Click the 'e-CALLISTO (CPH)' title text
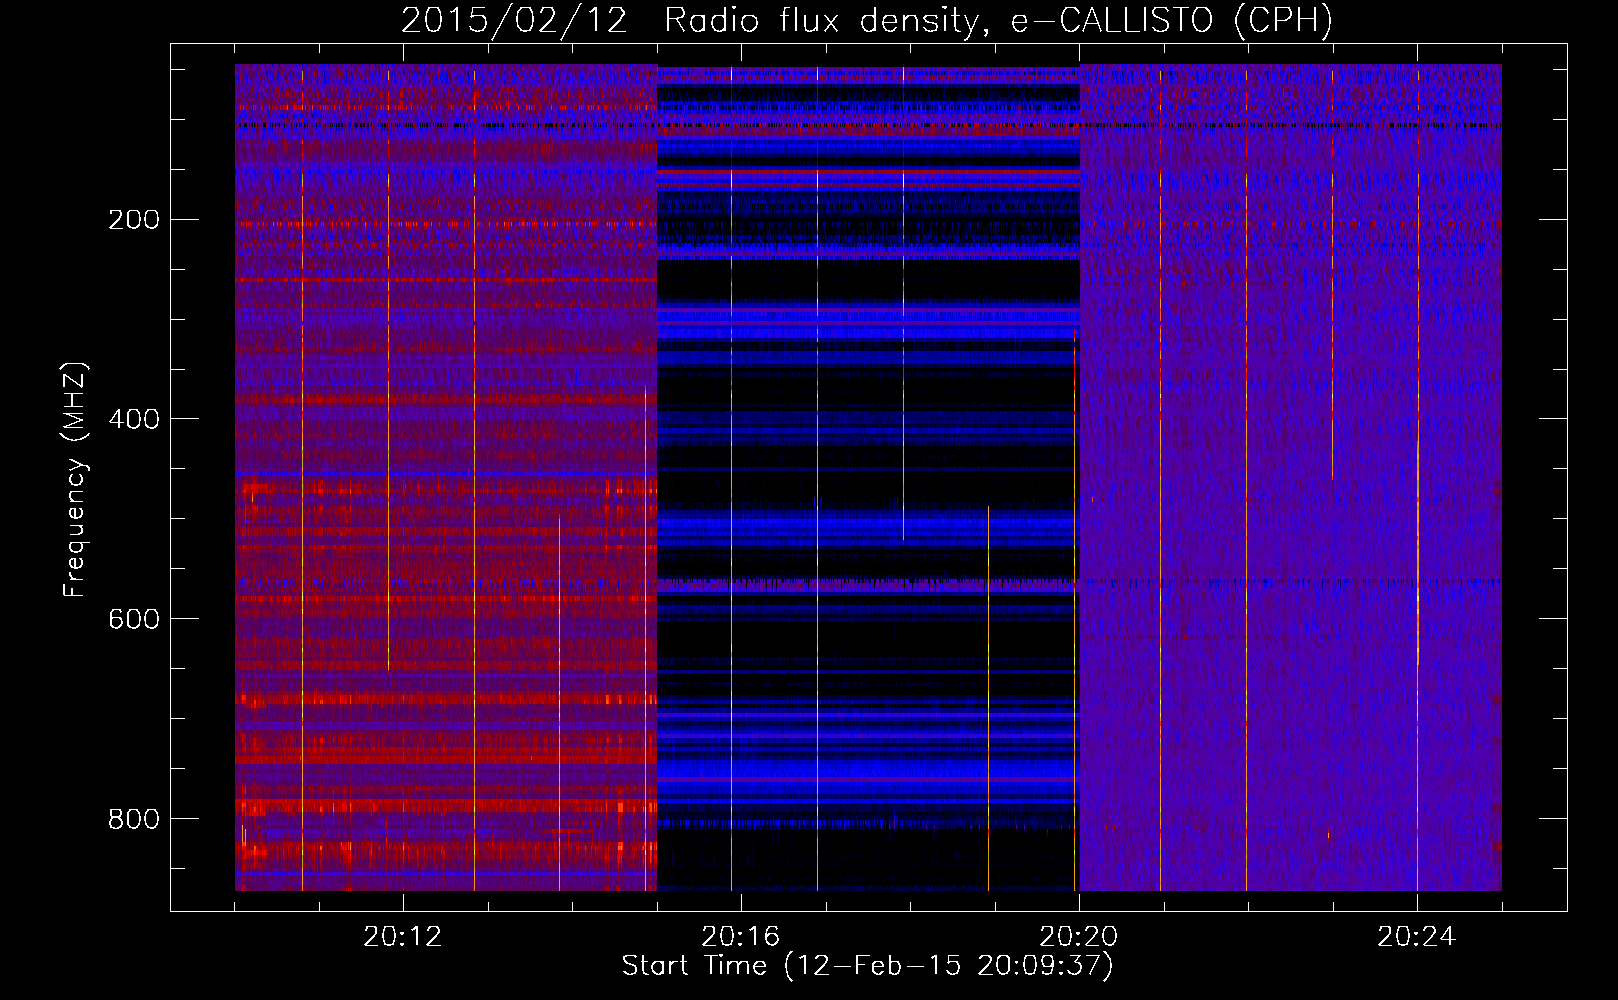 tap(1172, 21)
